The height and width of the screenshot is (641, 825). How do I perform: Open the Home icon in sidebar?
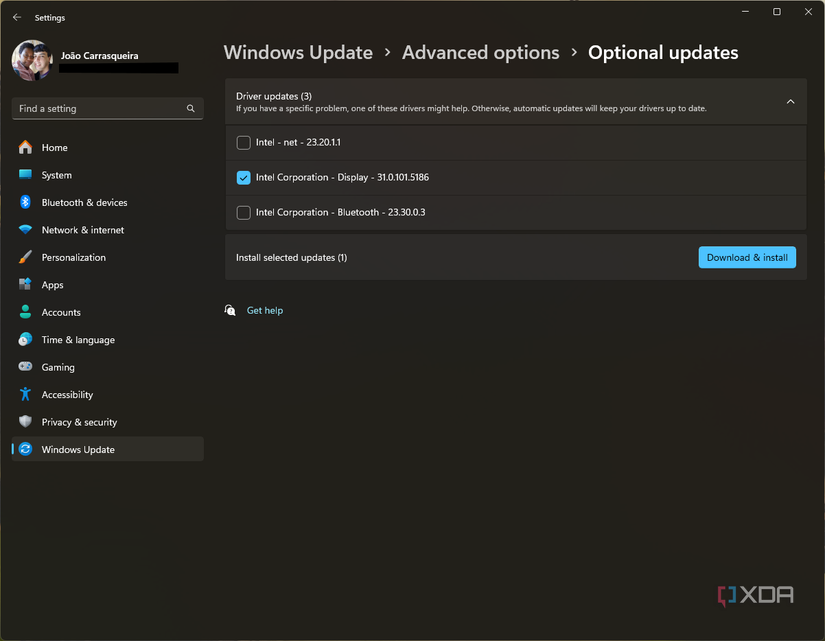pos(25,147)
